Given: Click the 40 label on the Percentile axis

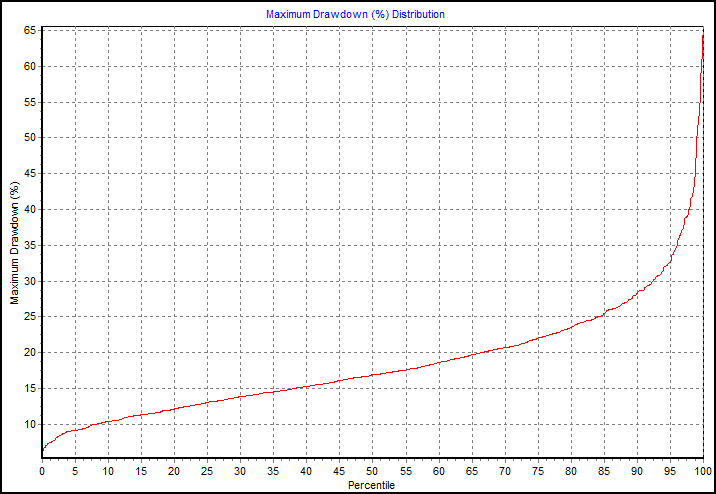Looking at the screenshot, I should 306,471.
